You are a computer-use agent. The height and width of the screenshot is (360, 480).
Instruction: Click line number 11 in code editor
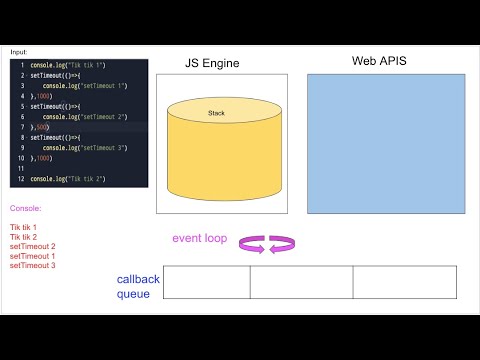21,168
